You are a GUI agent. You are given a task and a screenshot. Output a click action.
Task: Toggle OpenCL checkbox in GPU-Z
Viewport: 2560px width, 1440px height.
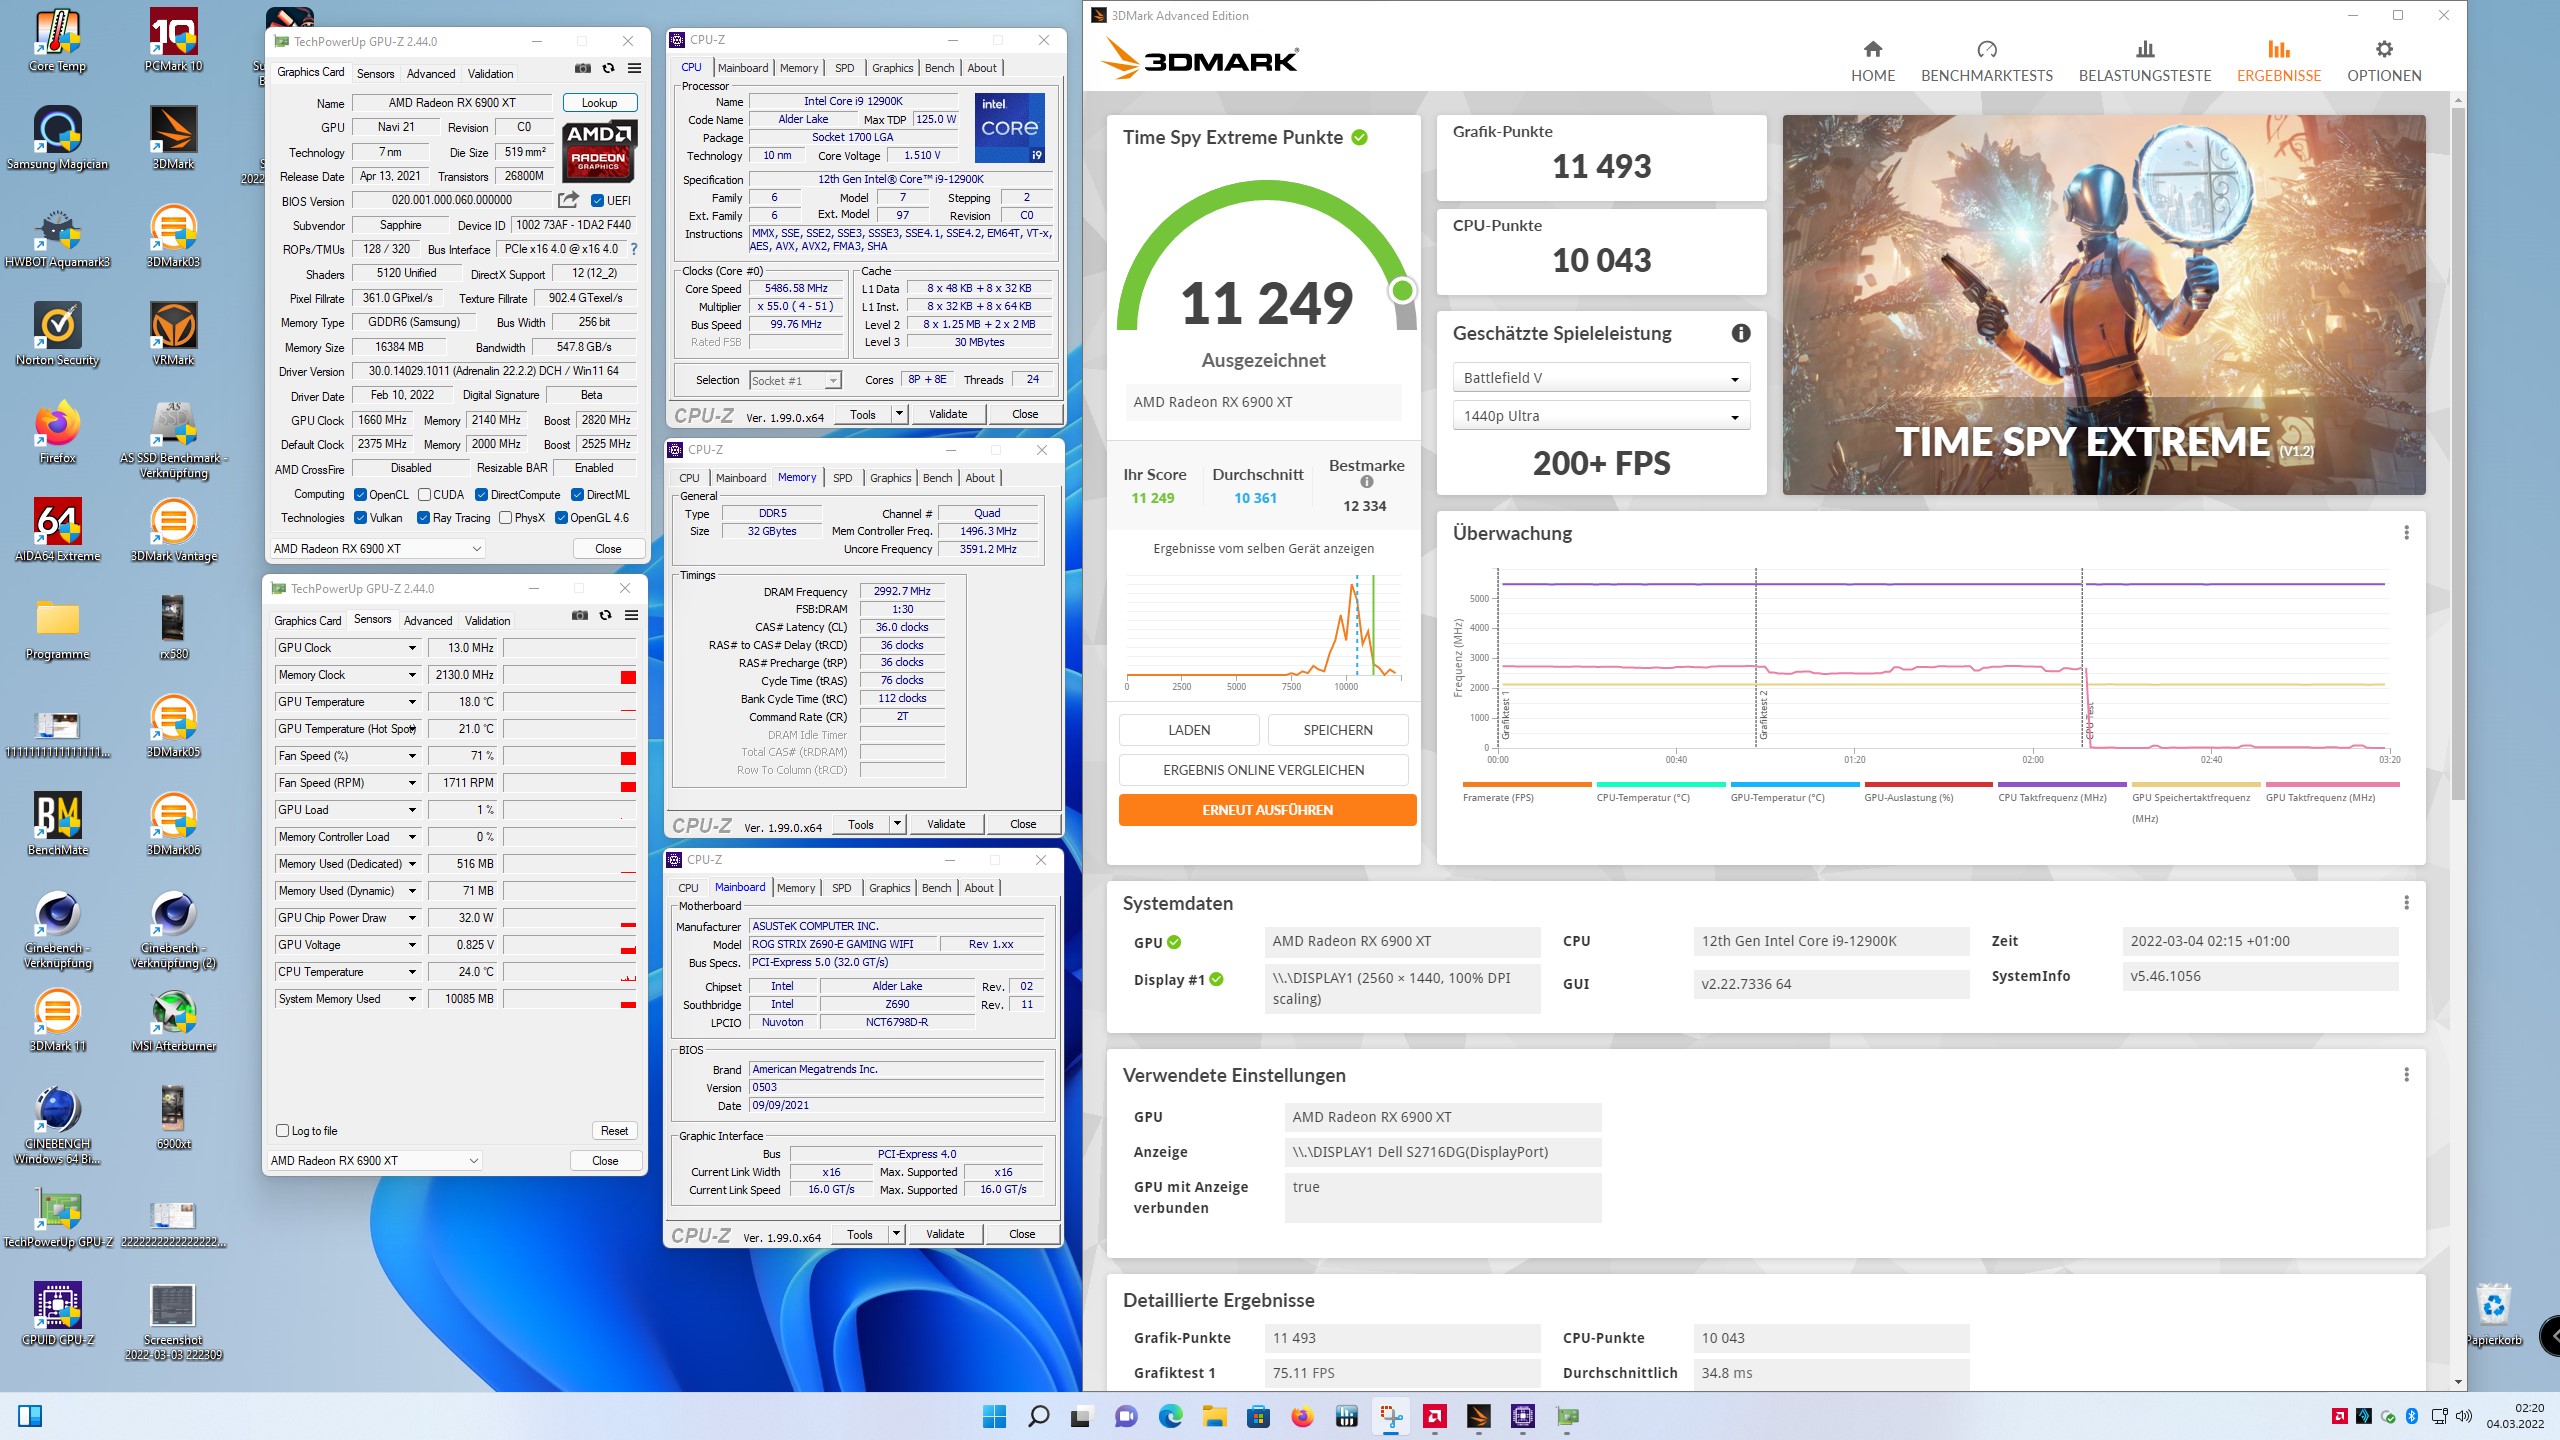point(360,495)
